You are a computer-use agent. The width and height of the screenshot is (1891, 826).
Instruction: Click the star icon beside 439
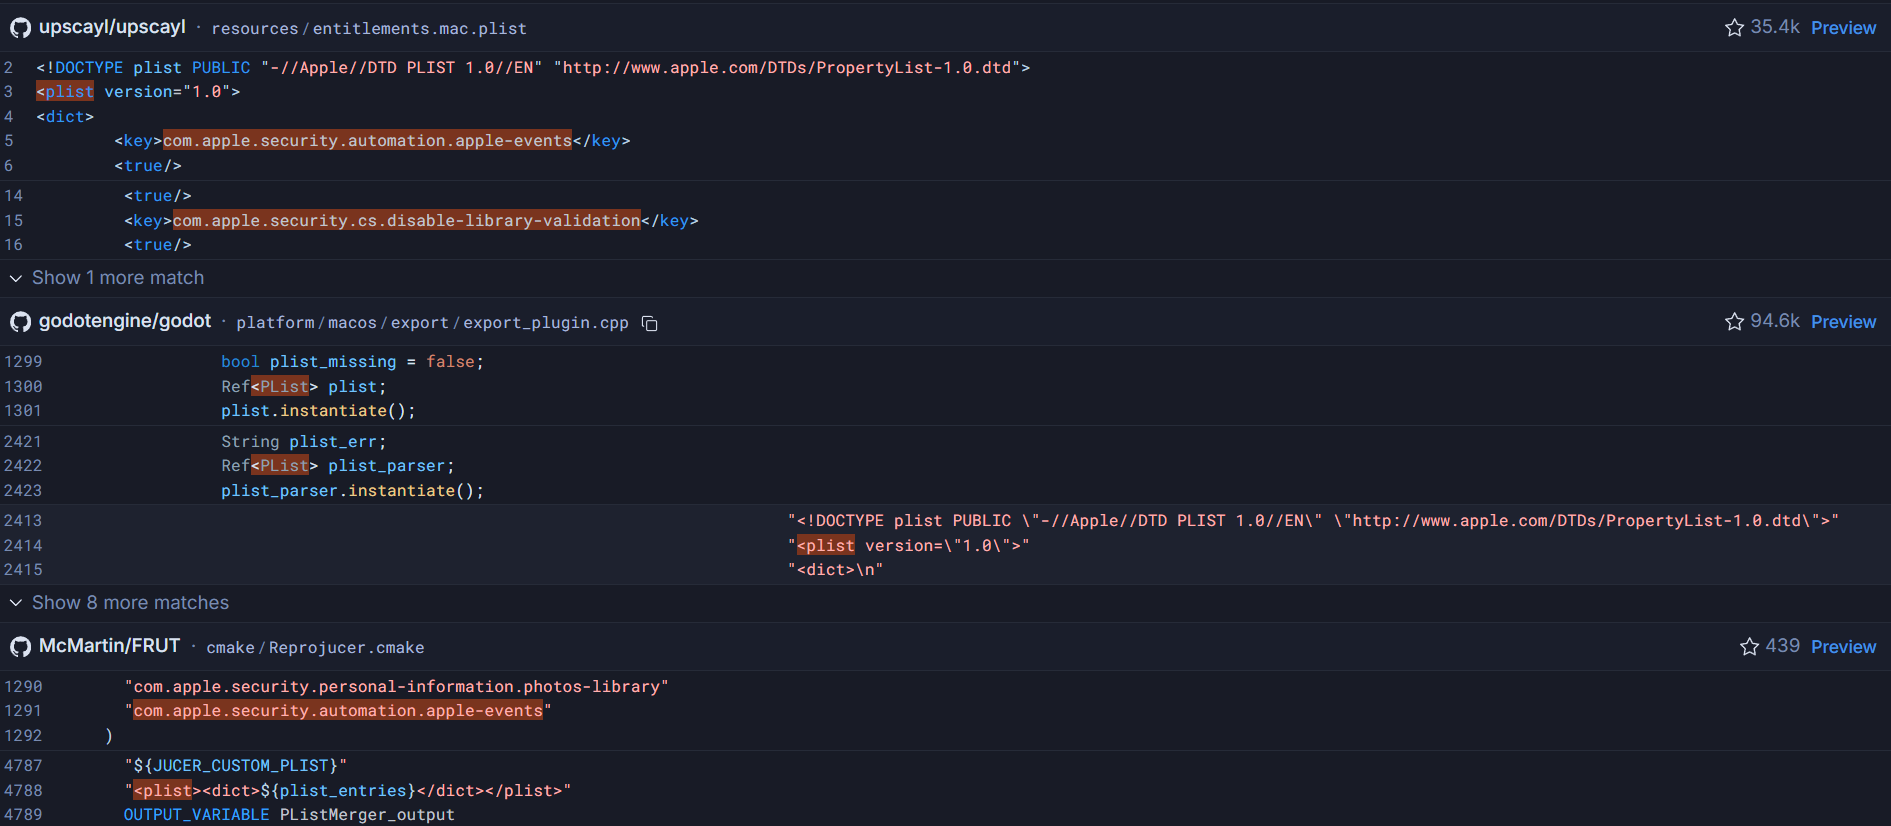click(1749, 647)
